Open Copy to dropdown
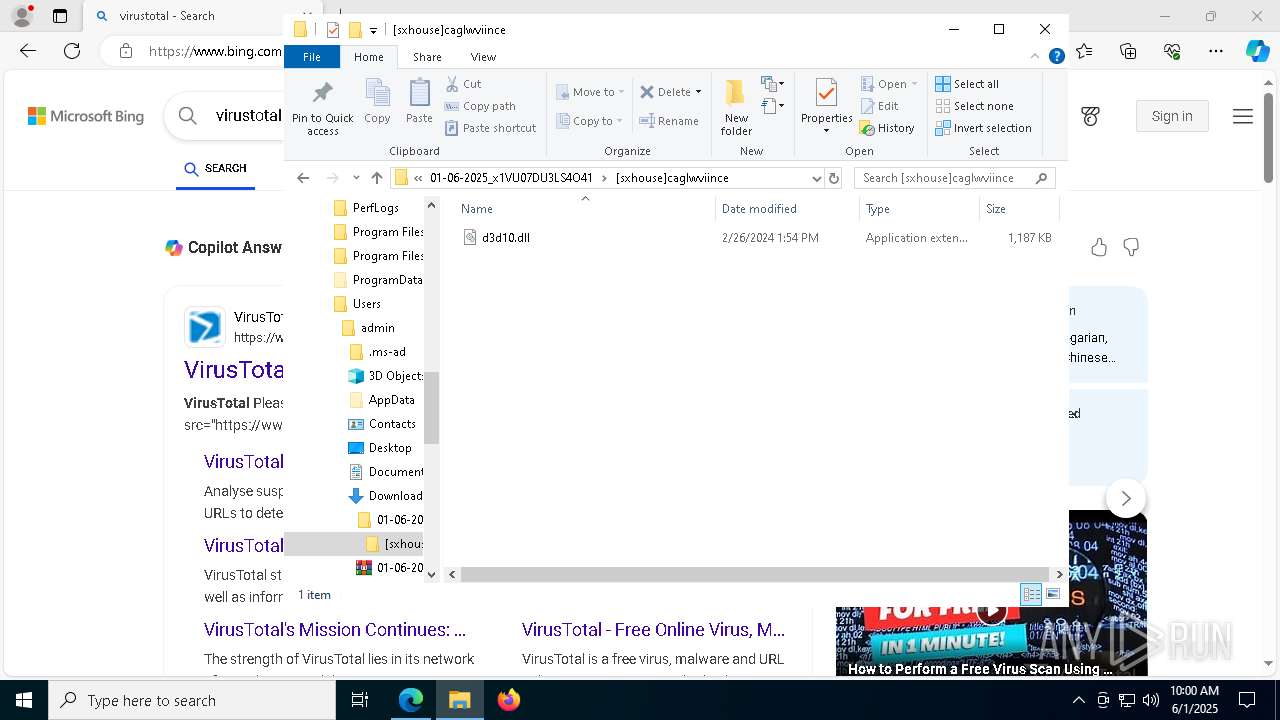 (590, 121)
